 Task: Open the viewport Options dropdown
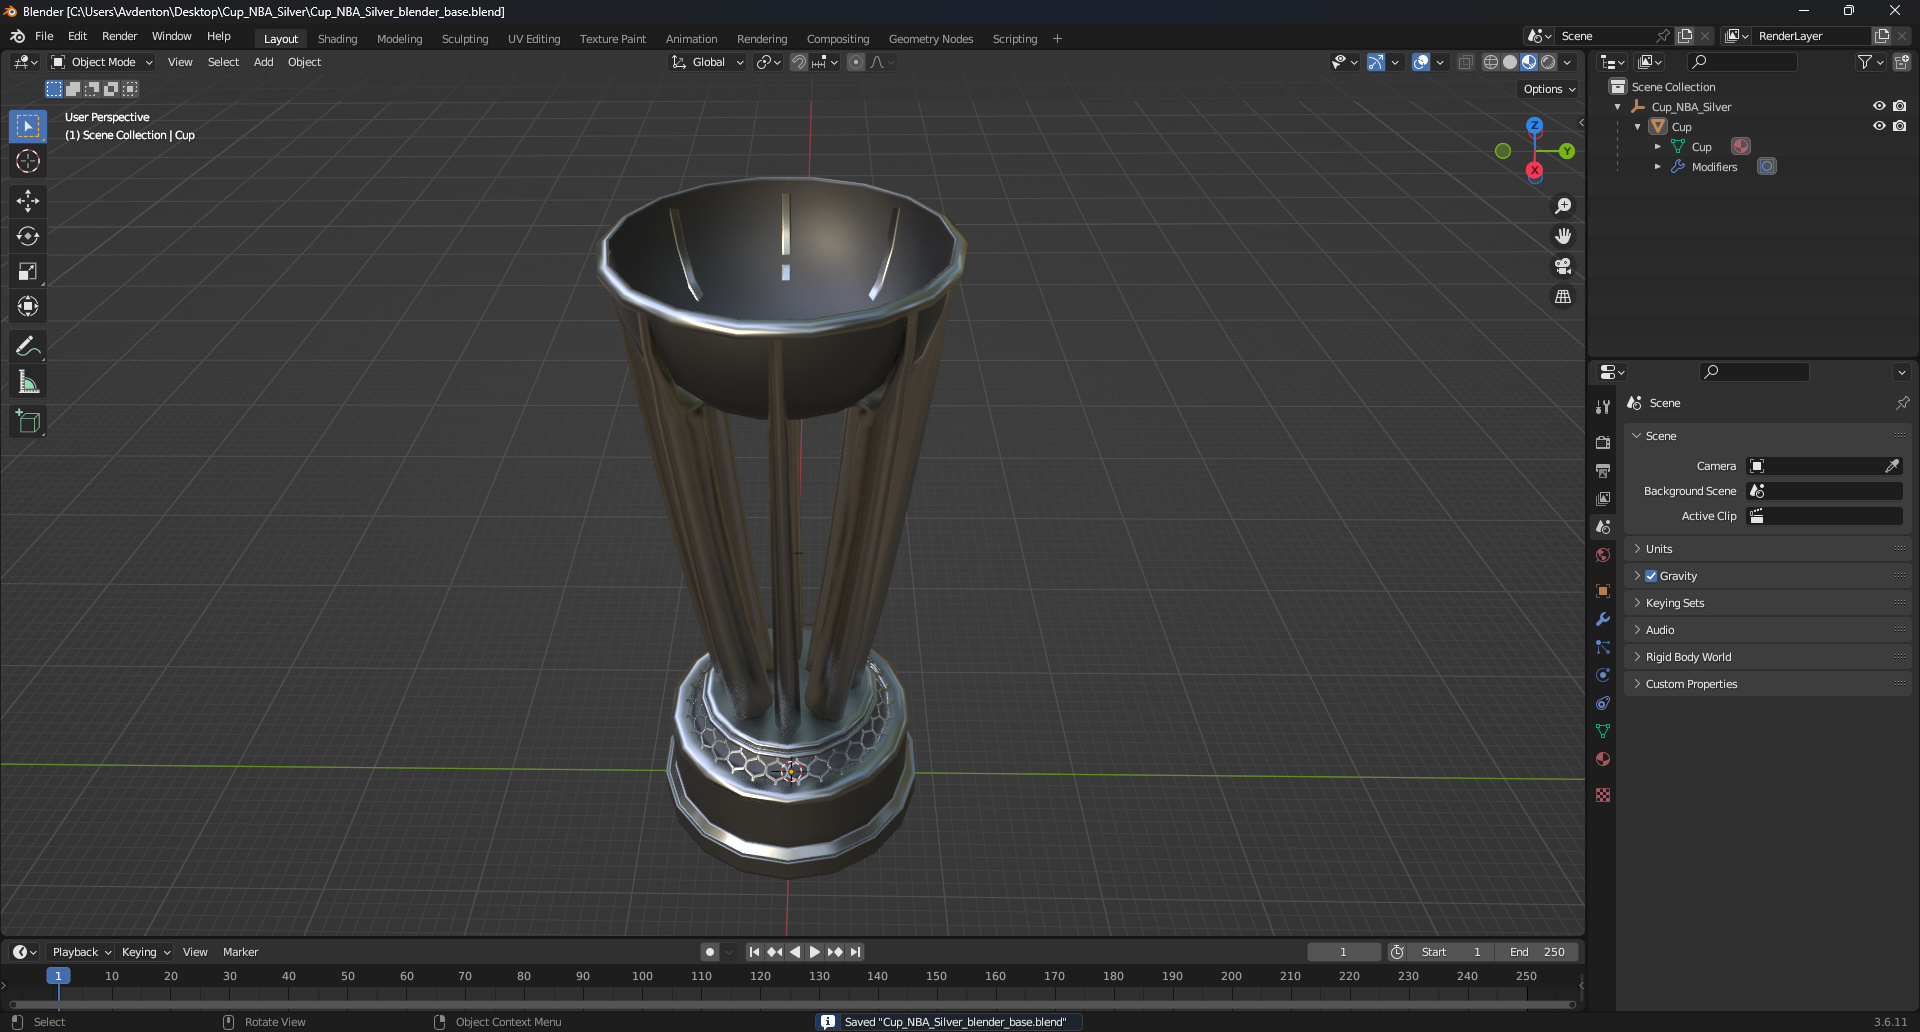pos(1549,89)
